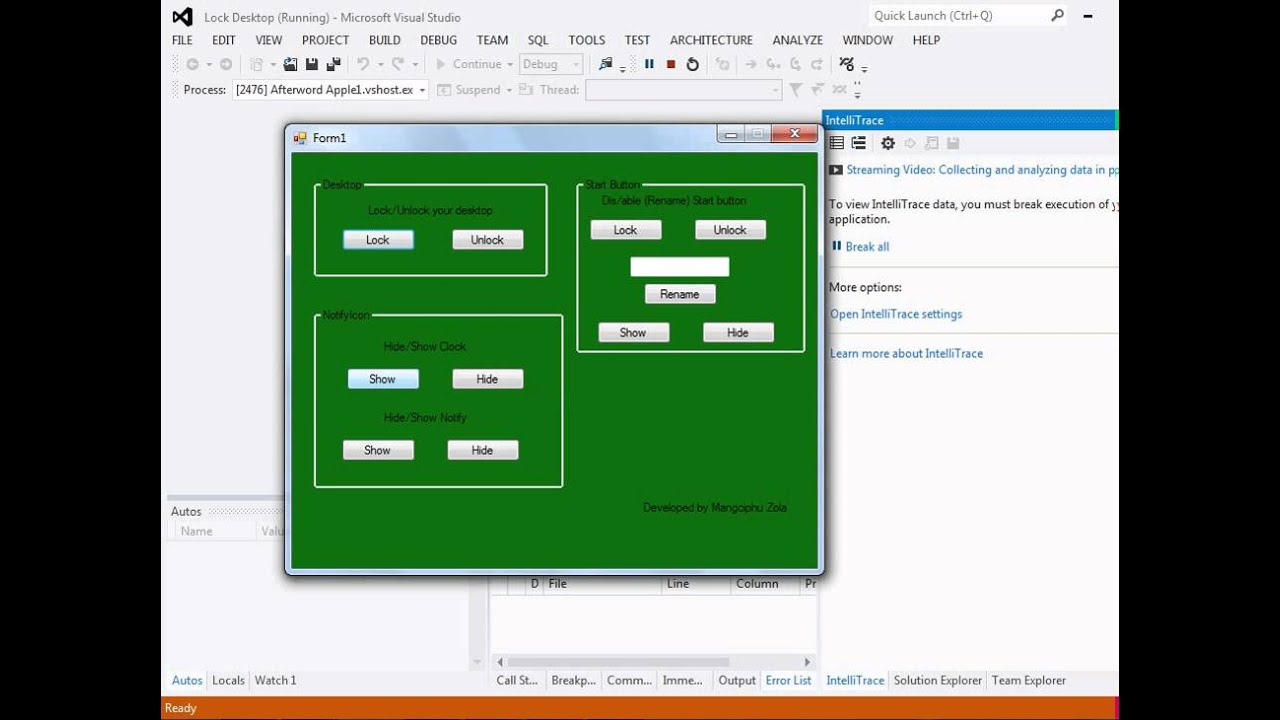This screenshot has height=720, width=1280.
Task: Click Unlock in the Start Button group
Action: (730, 230)
